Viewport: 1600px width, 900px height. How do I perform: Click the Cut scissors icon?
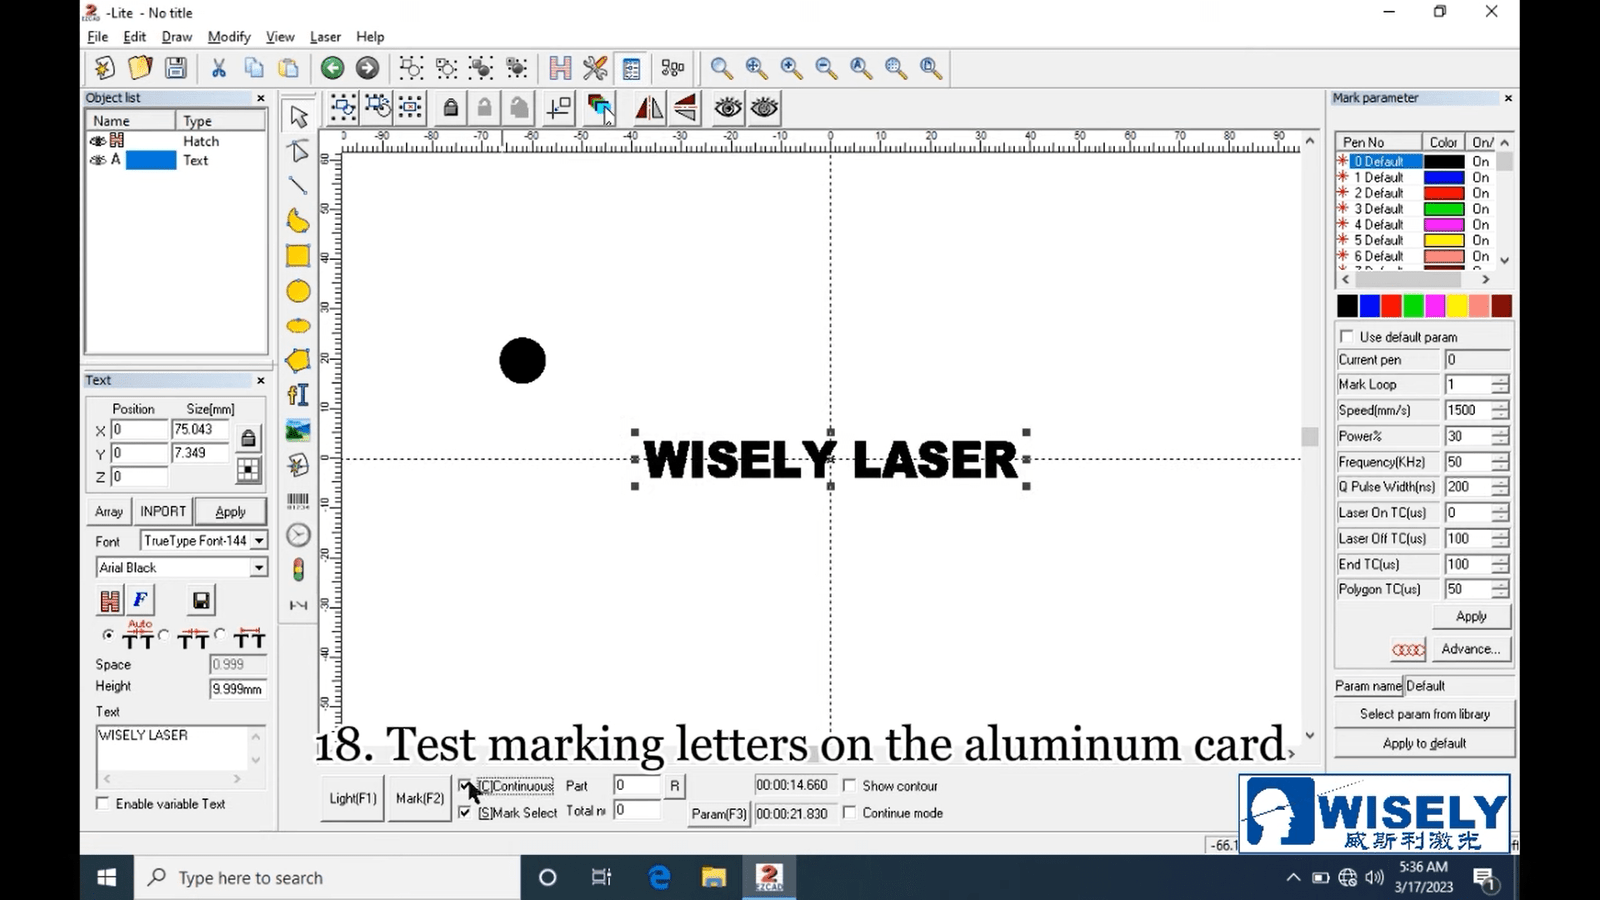coord(218,68)
